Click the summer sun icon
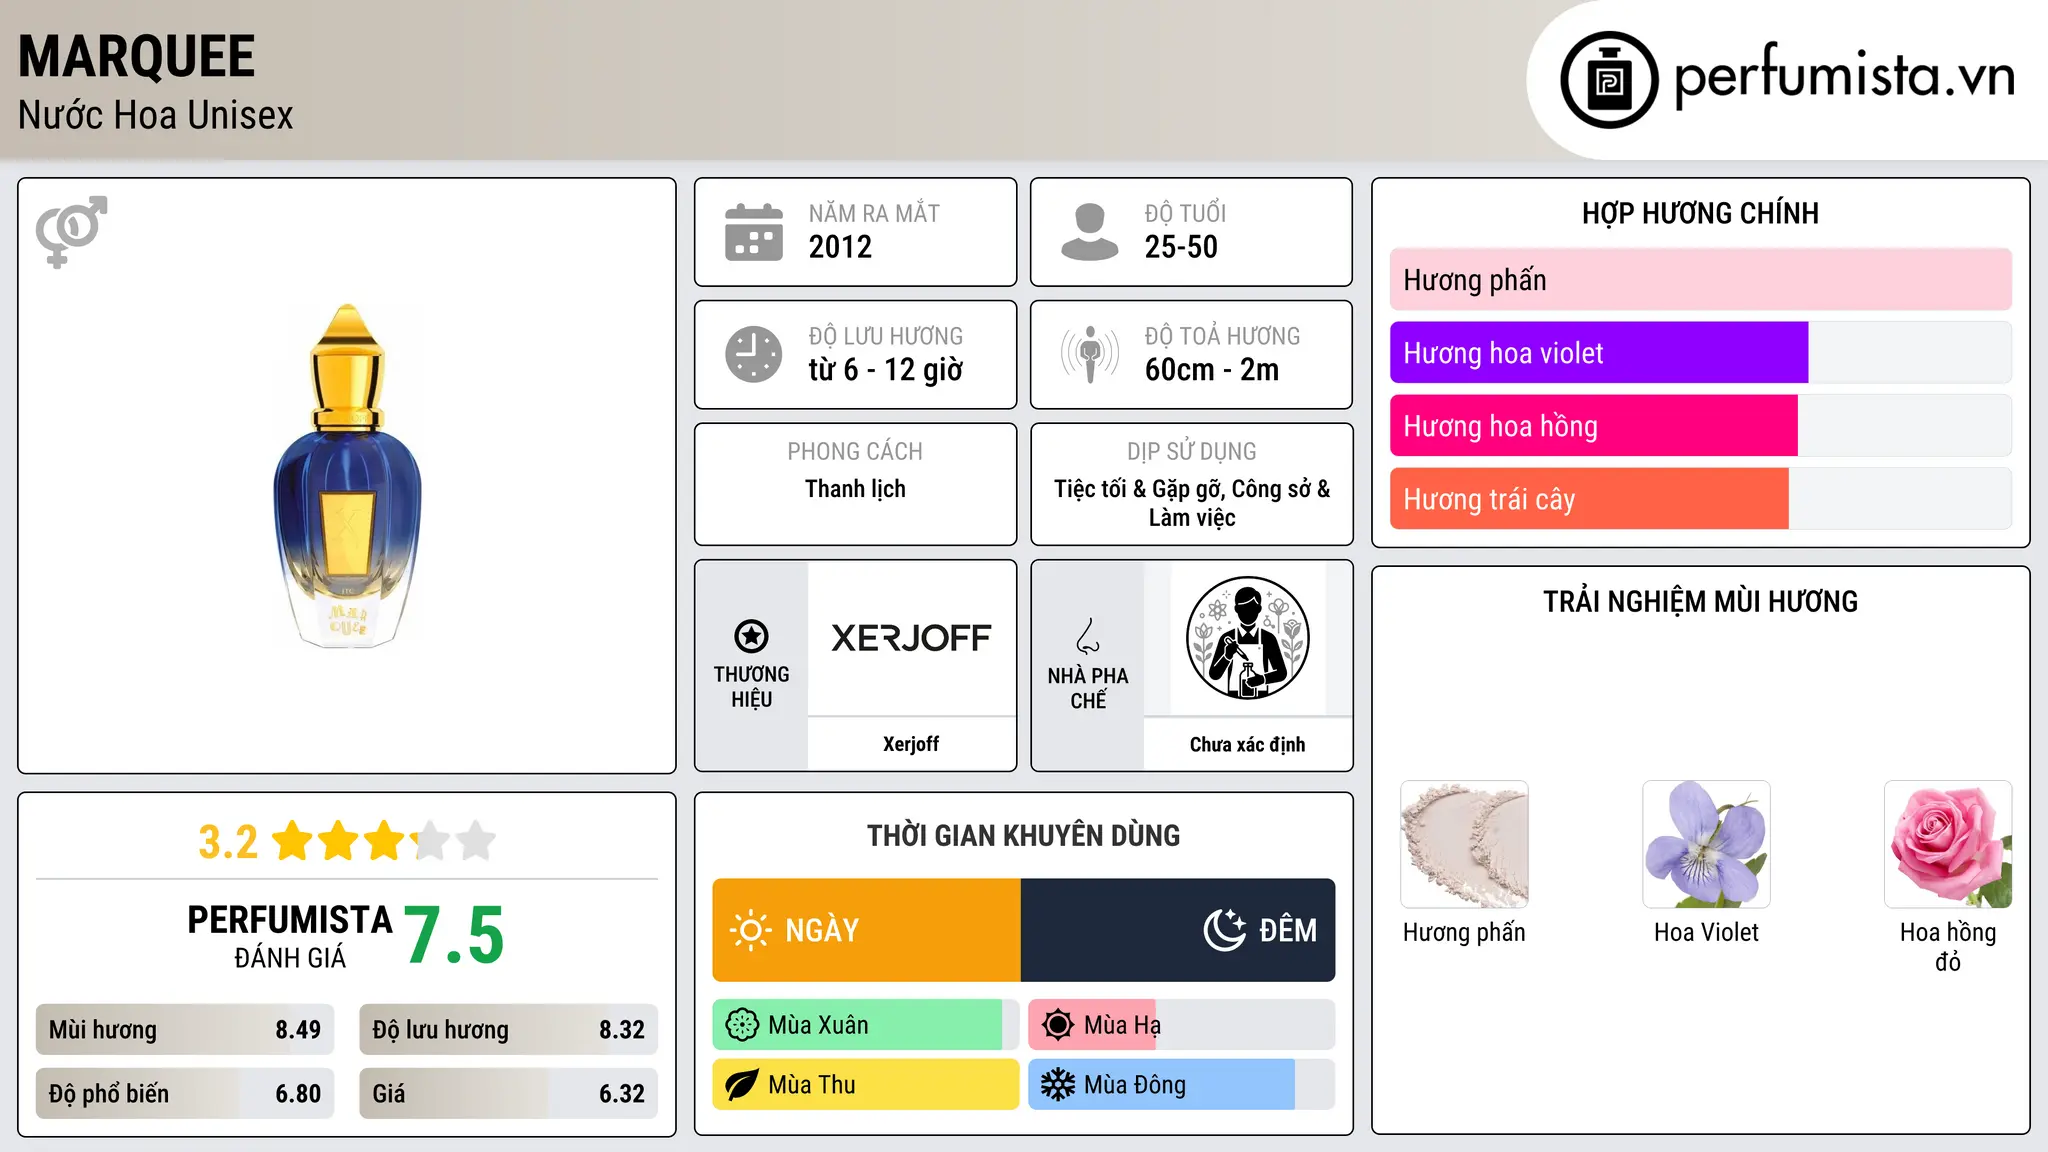Viewport: 2048px width, 1152px height. [1058, 1025]
